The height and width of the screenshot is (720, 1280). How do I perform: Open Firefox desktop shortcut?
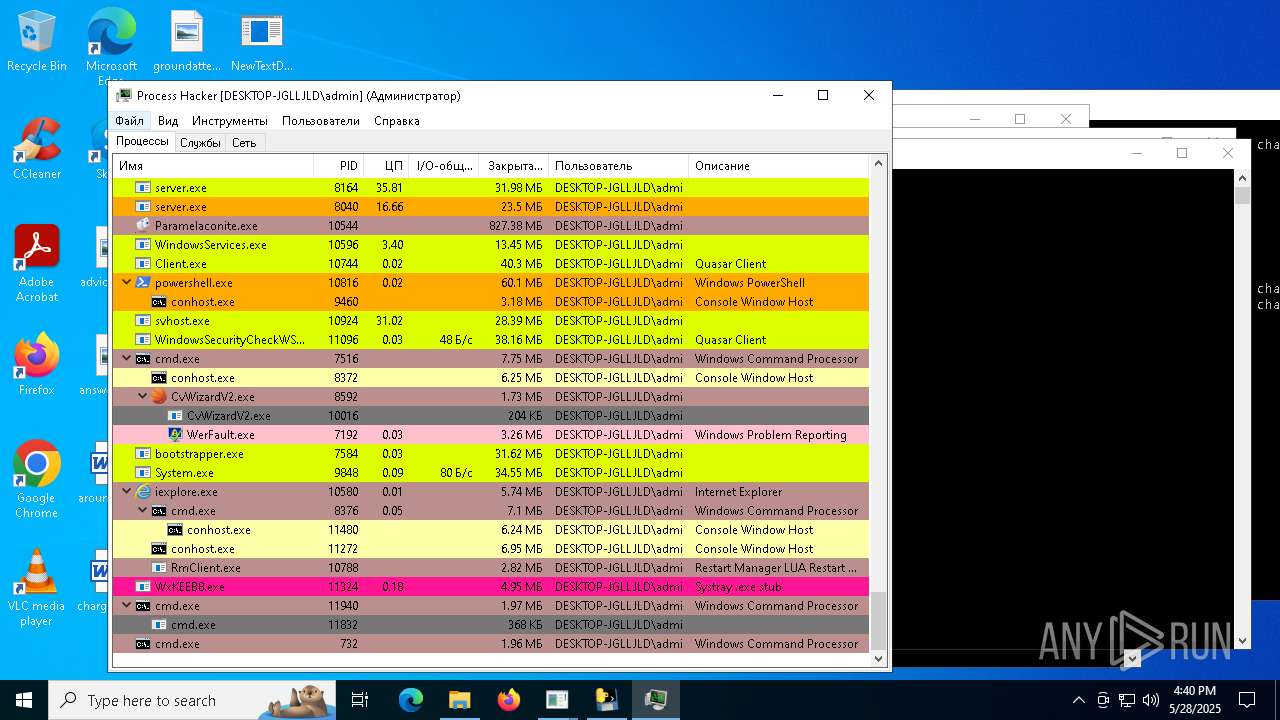(x=37, y=365)
